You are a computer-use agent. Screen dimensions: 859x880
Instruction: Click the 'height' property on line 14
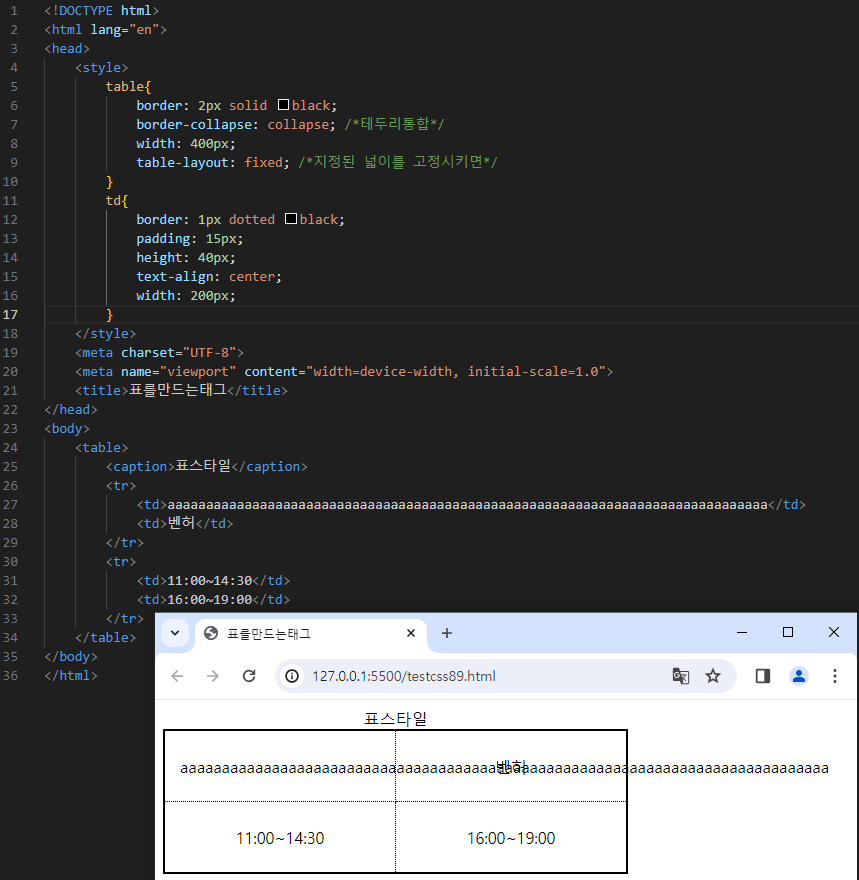pos(159,258)
